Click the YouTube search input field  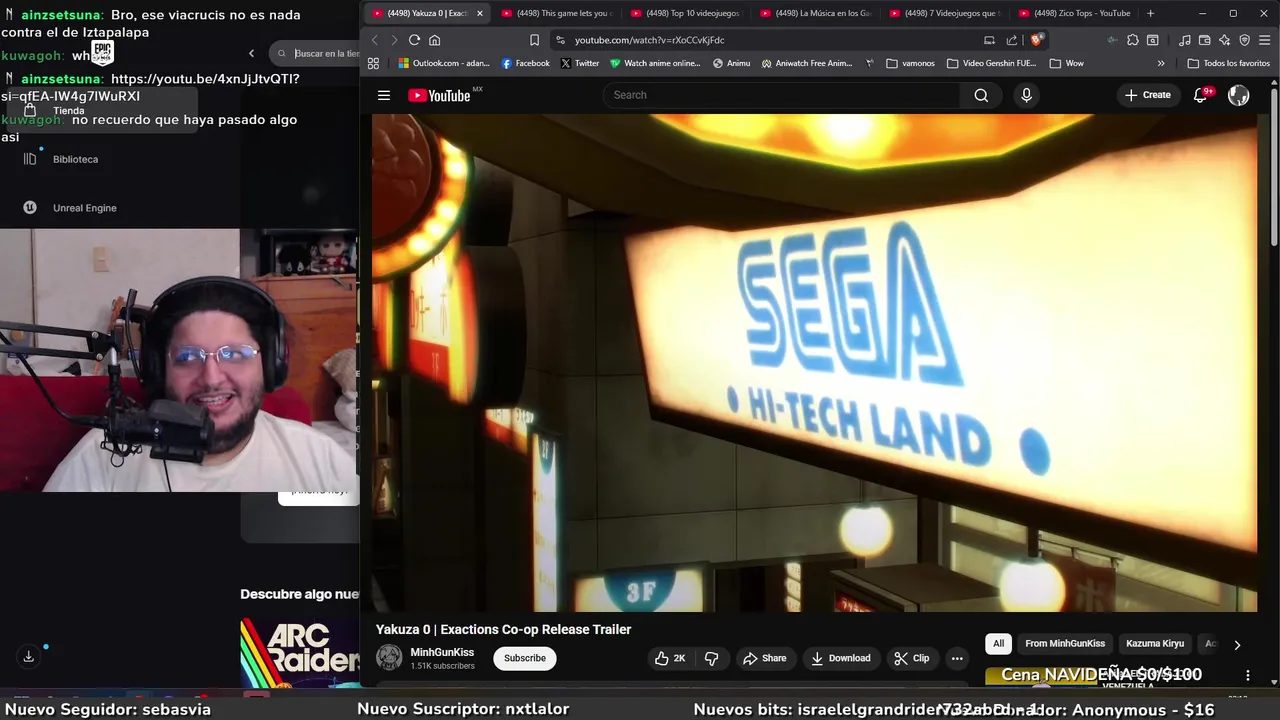780,95
